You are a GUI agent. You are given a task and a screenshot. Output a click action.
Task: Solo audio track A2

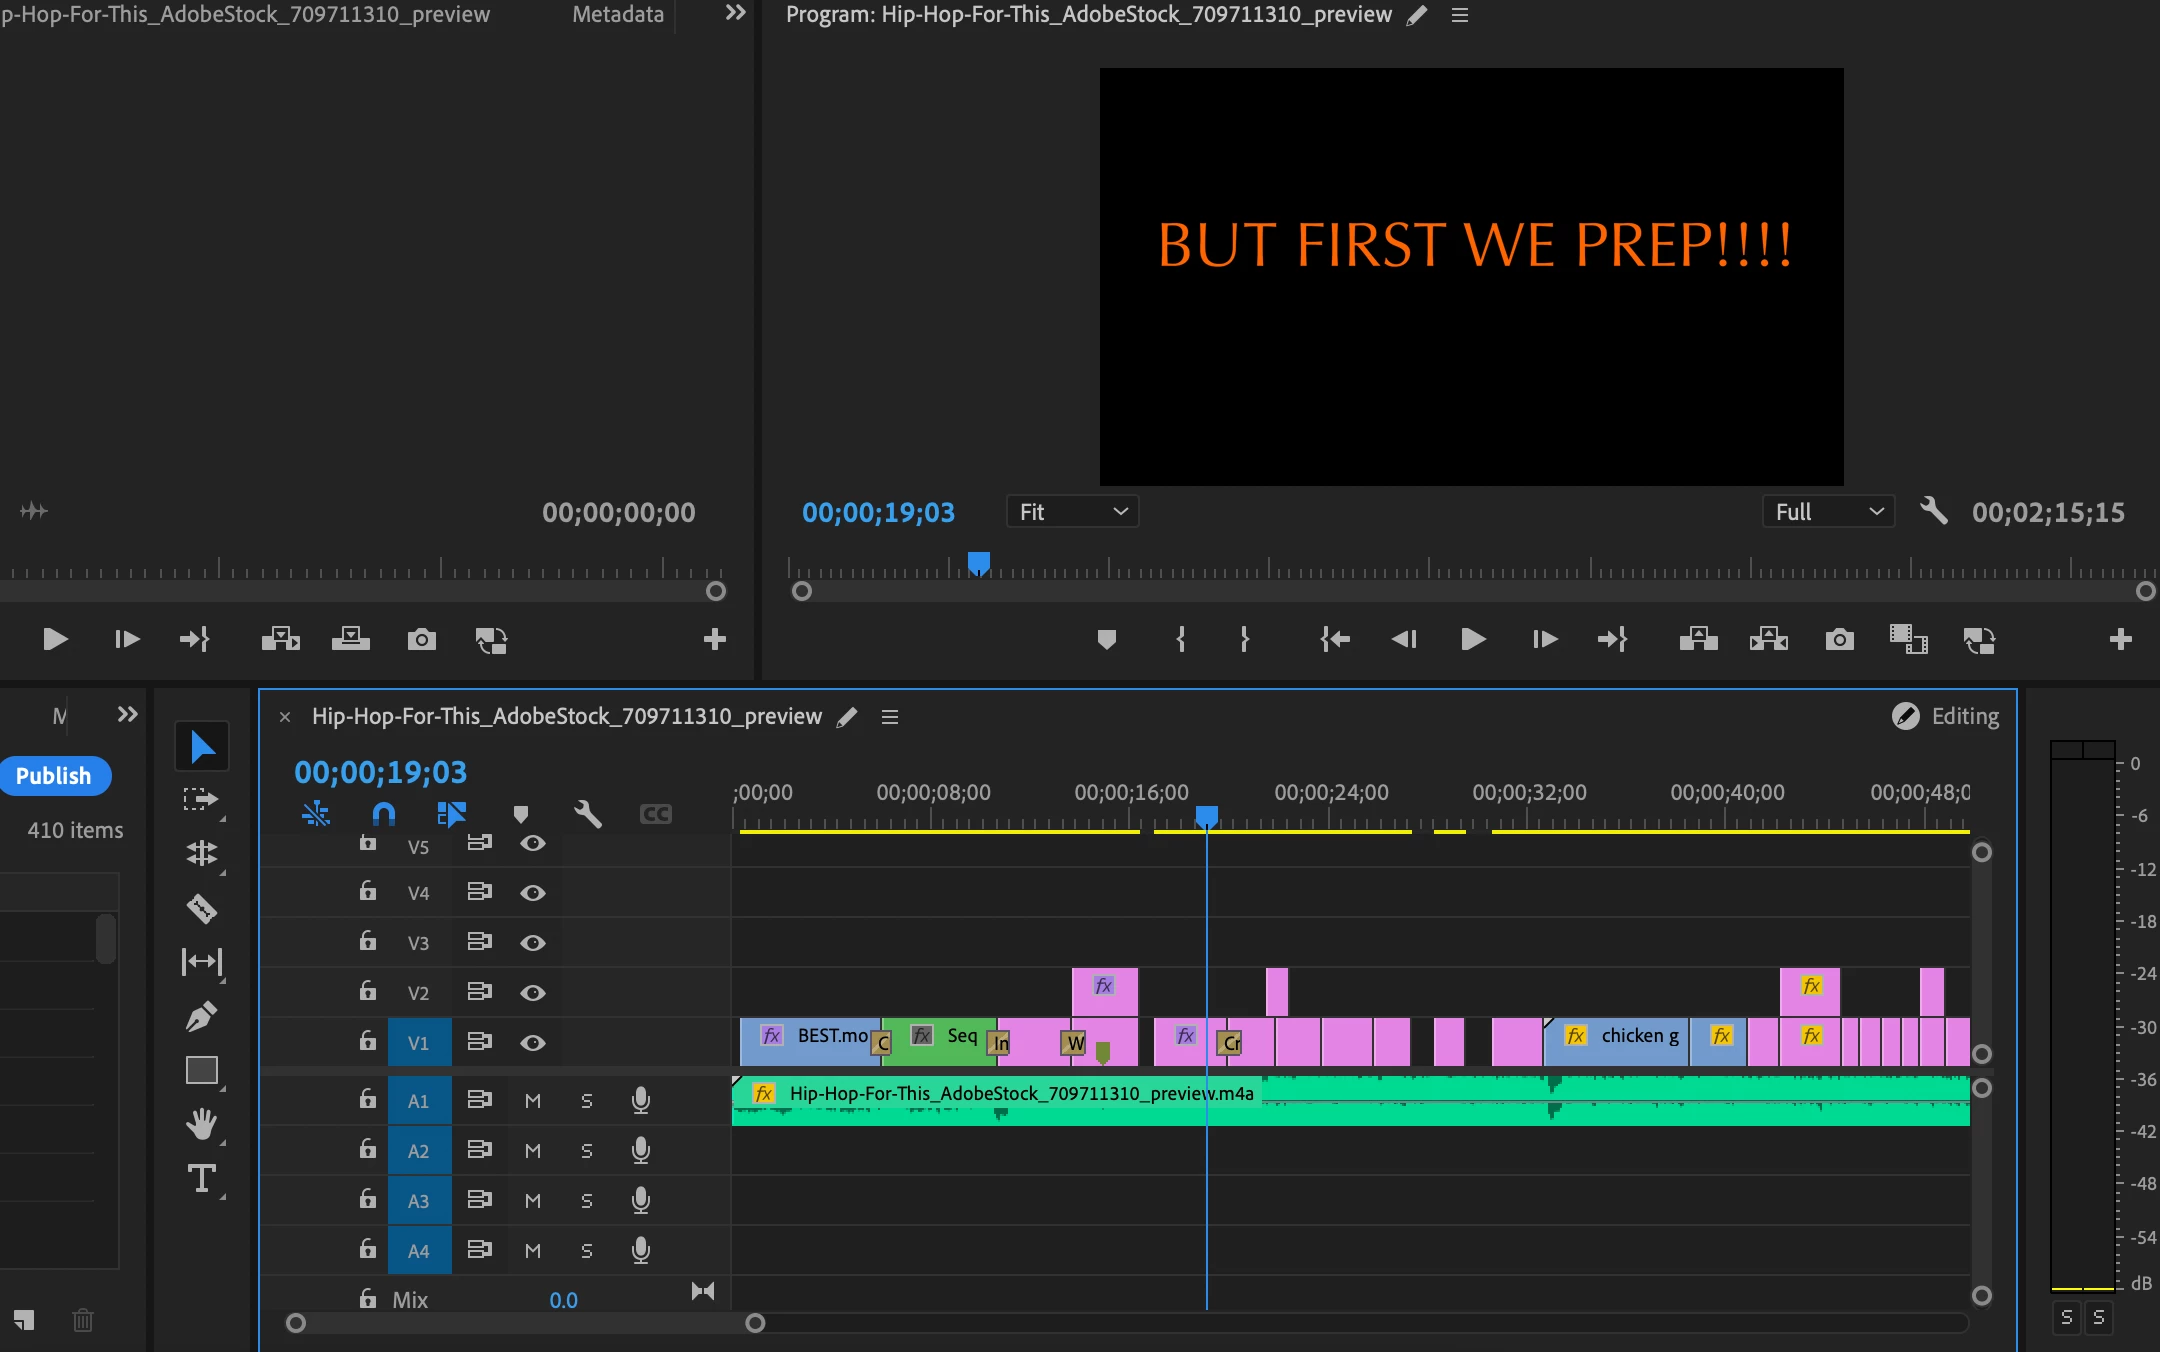point(587,1150)
